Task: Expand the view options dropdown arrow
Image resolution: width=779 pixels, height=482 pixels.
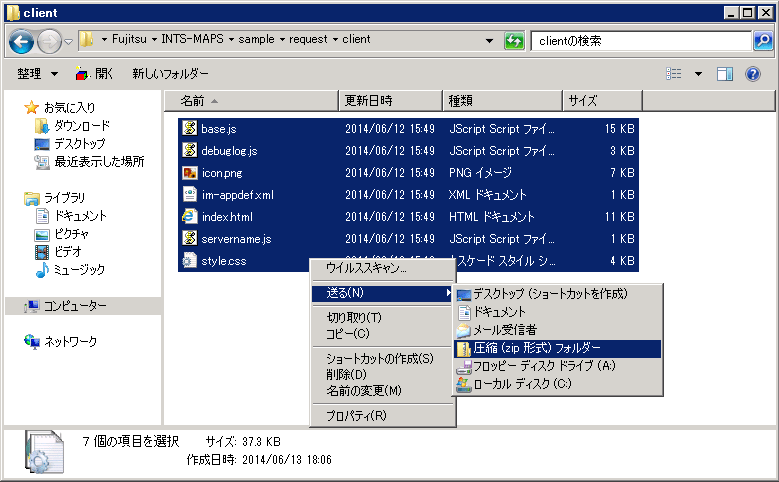Action: (698, 74)
